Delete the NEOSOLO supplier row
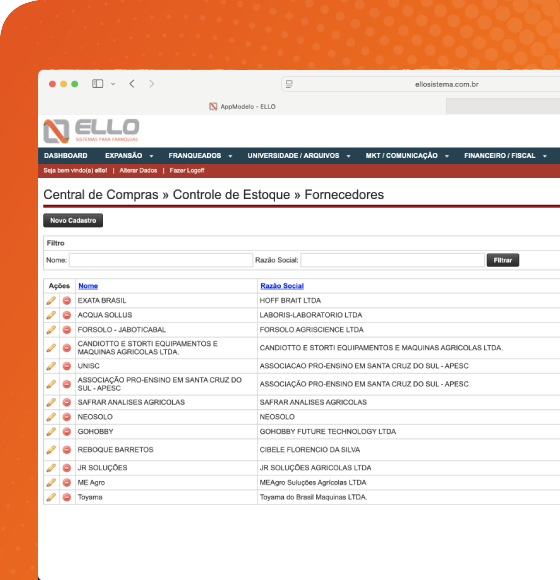 pos(67,417)
